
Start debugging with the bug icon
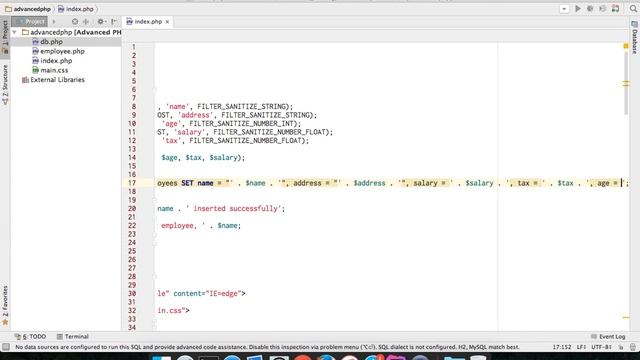tap(590, 9)
